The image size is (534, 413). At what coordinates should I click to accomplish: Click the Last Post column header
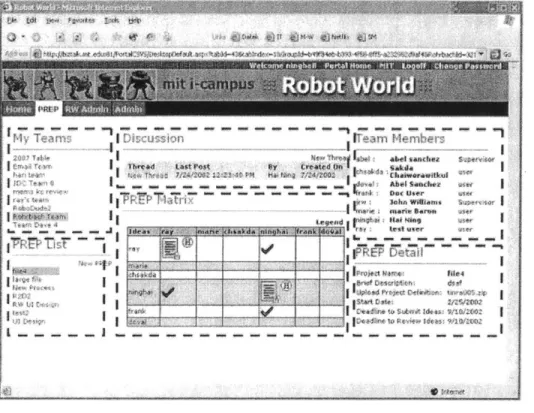pos(192,166)
